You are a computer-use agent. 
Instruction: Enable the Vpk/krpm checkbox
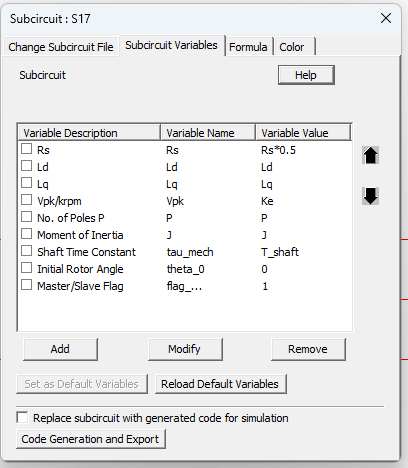(27, 200)
